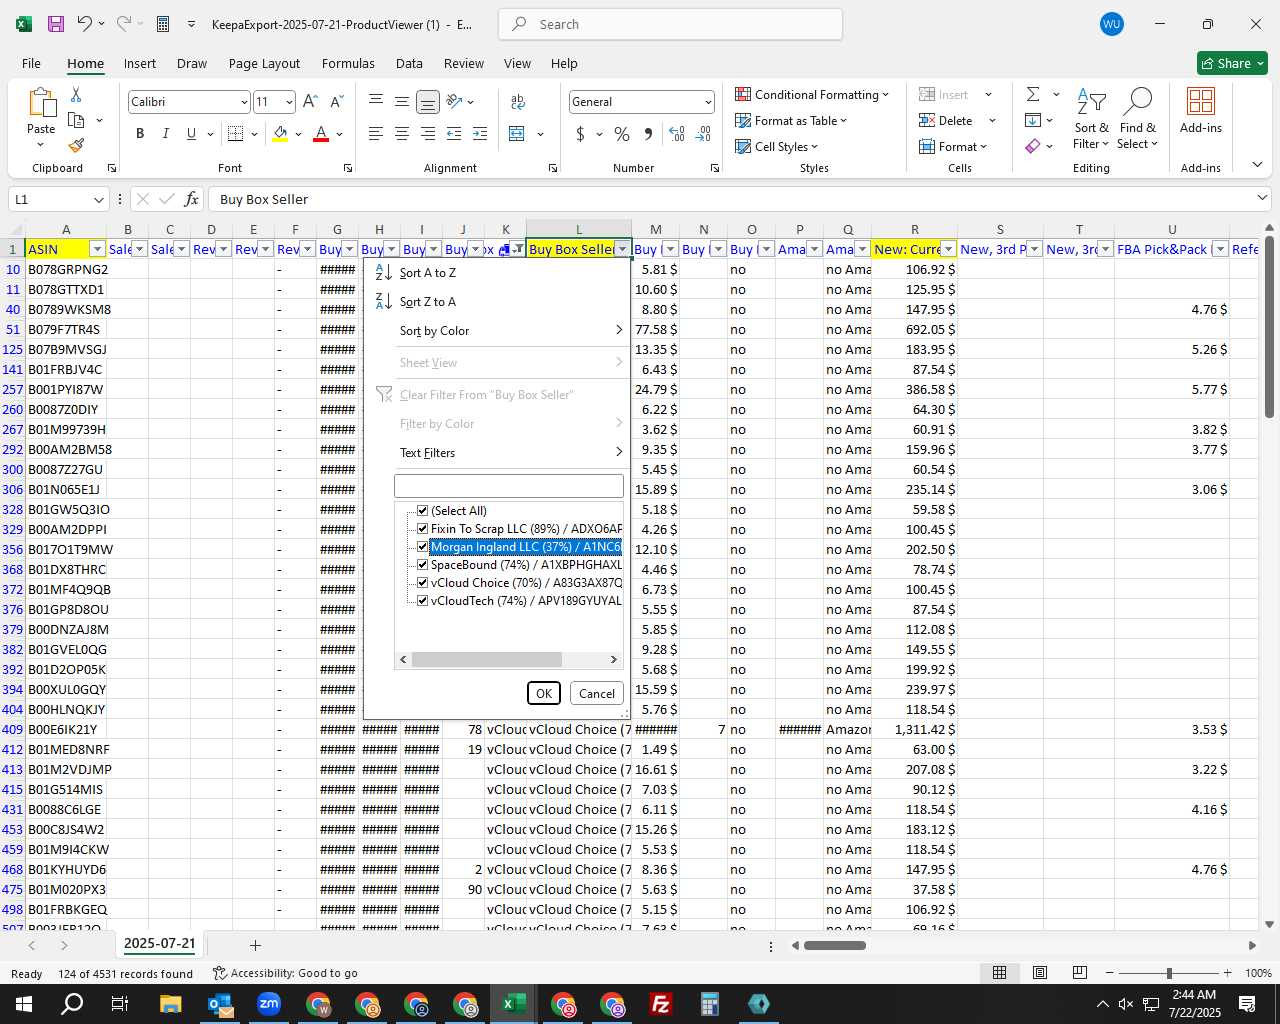Open File Explorer from taskbar

[x=170, y=1004]
